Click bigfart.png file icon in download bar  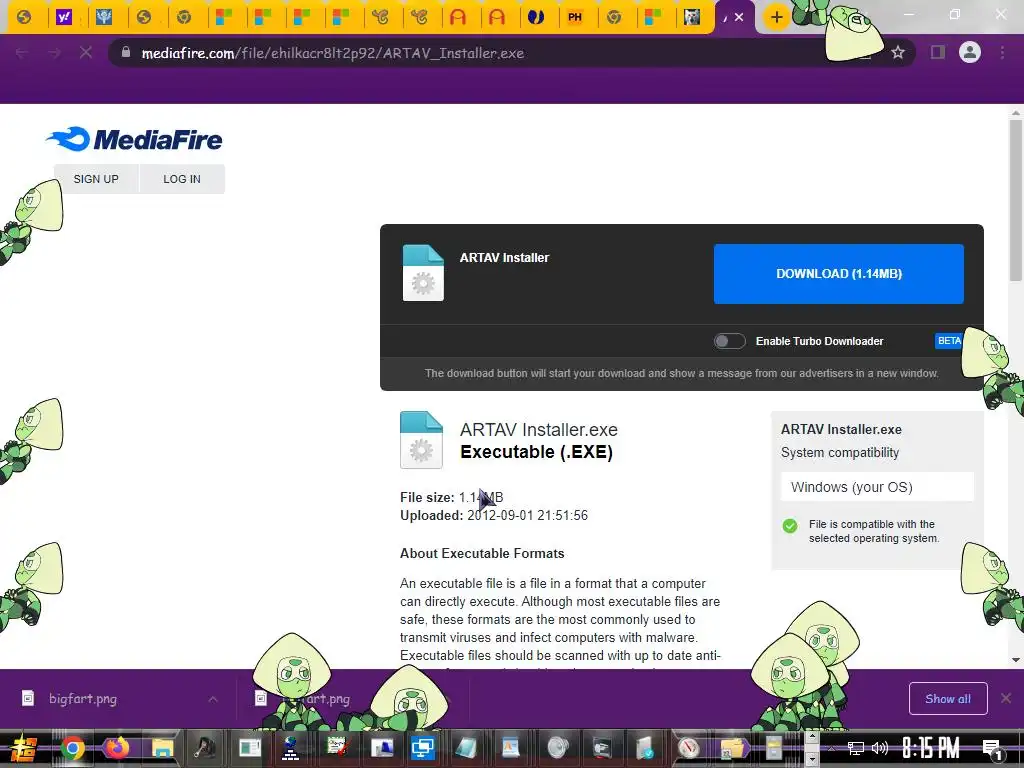28,698
